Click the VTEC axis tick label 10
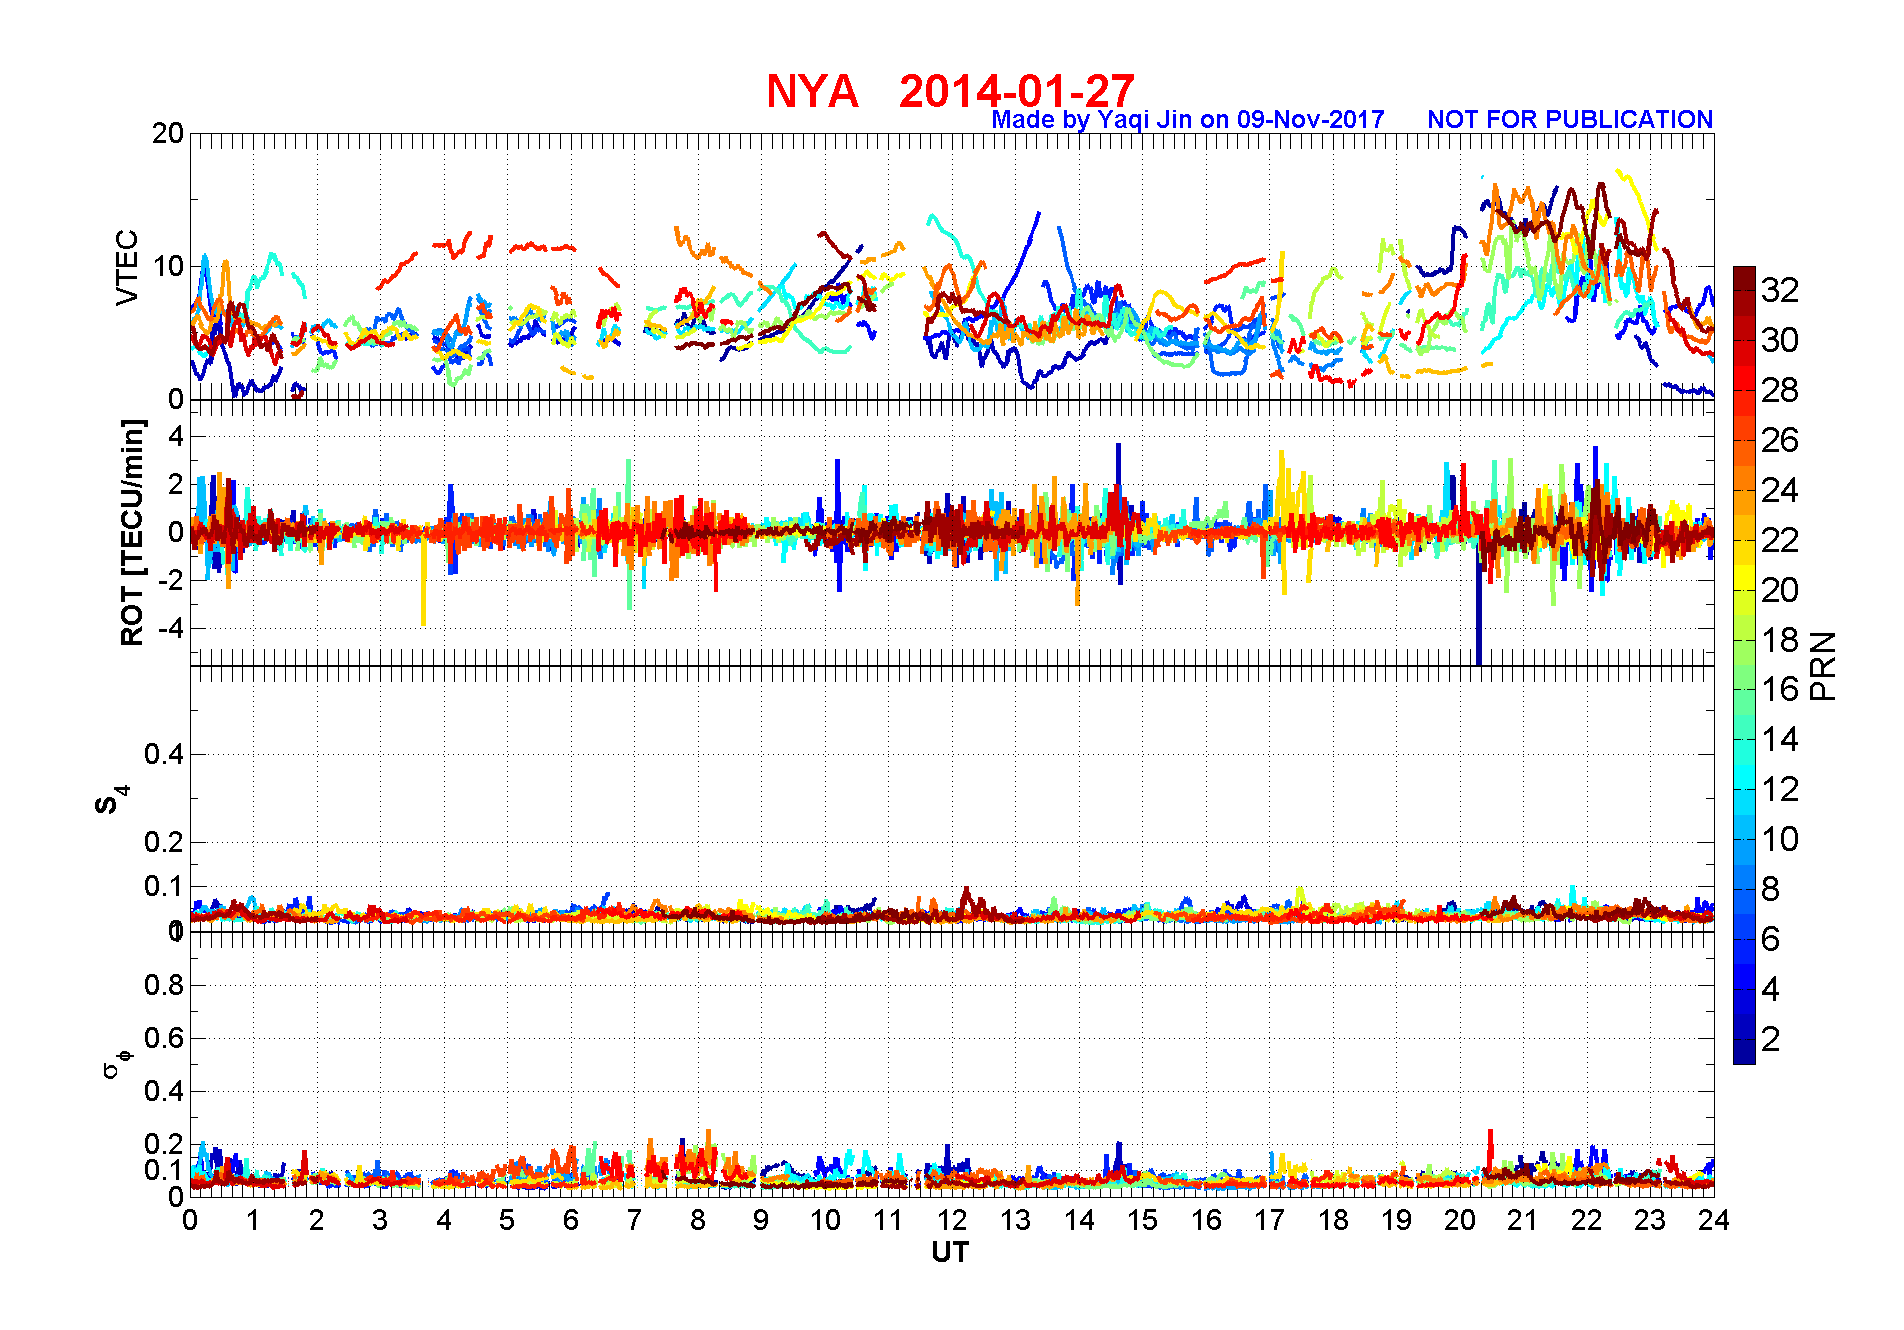The image size is (1904, 1330). tap(168, 266)
